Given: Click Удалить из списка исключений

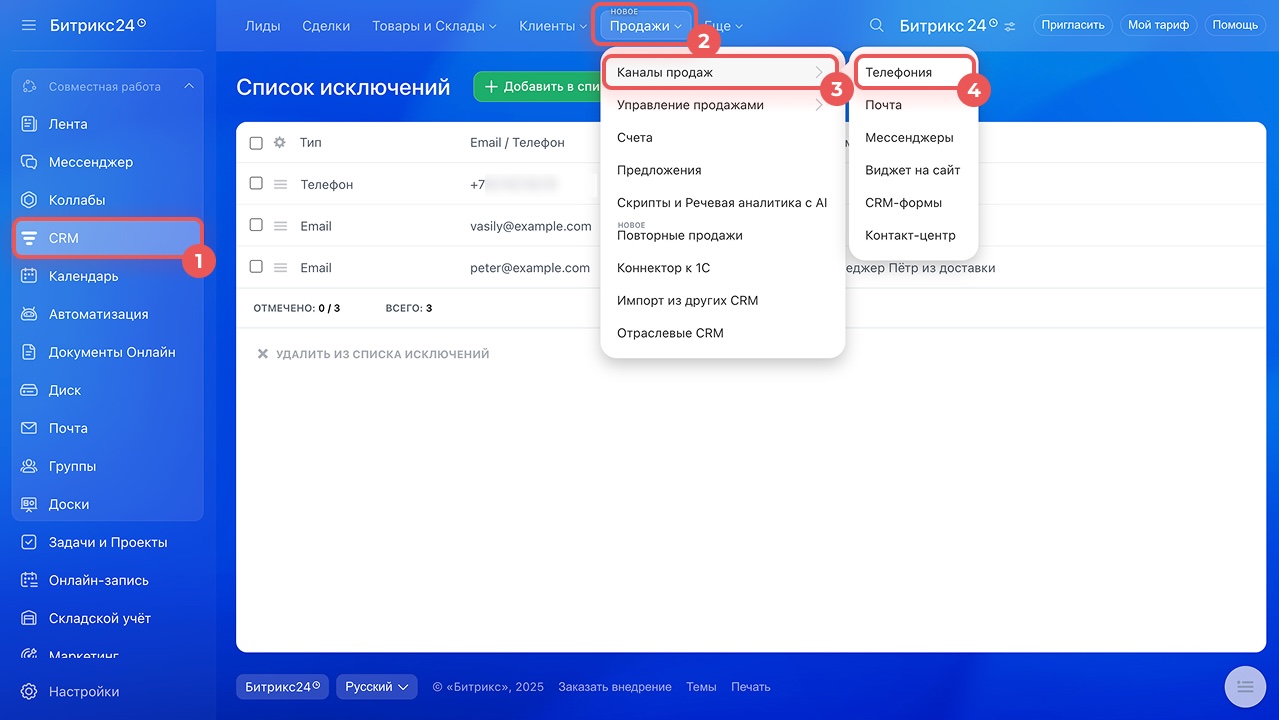Looking at the screenshot, I should pos(373,354).
